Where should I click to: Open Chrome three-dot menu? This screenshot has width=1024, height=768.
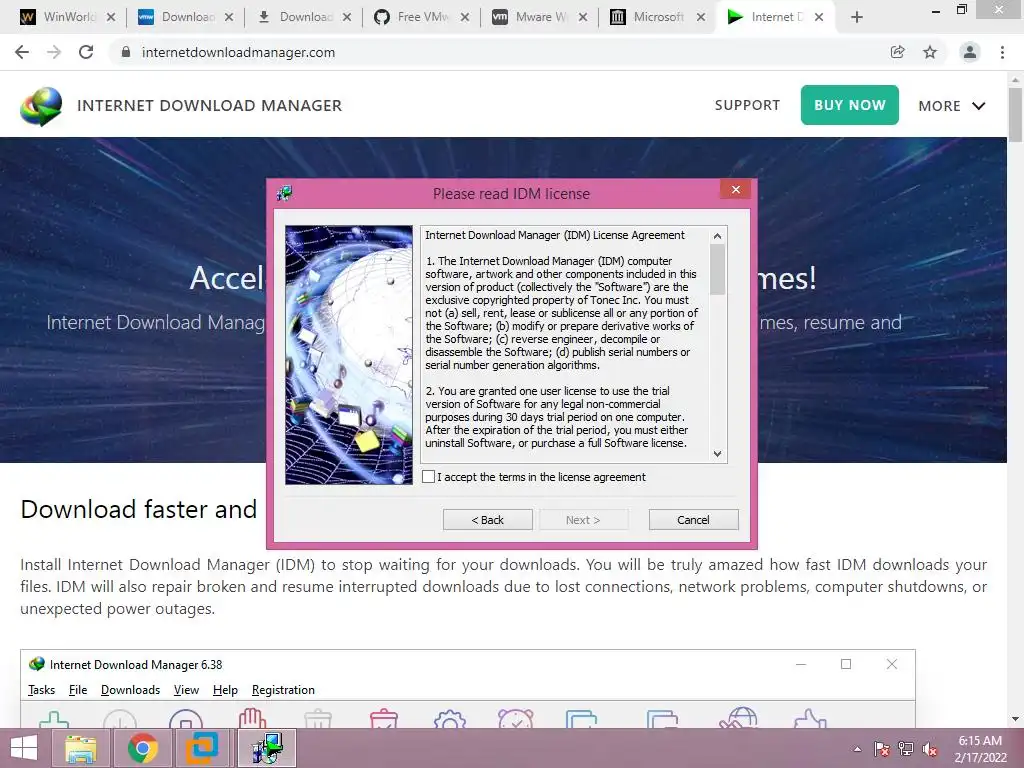point(1002,52)
